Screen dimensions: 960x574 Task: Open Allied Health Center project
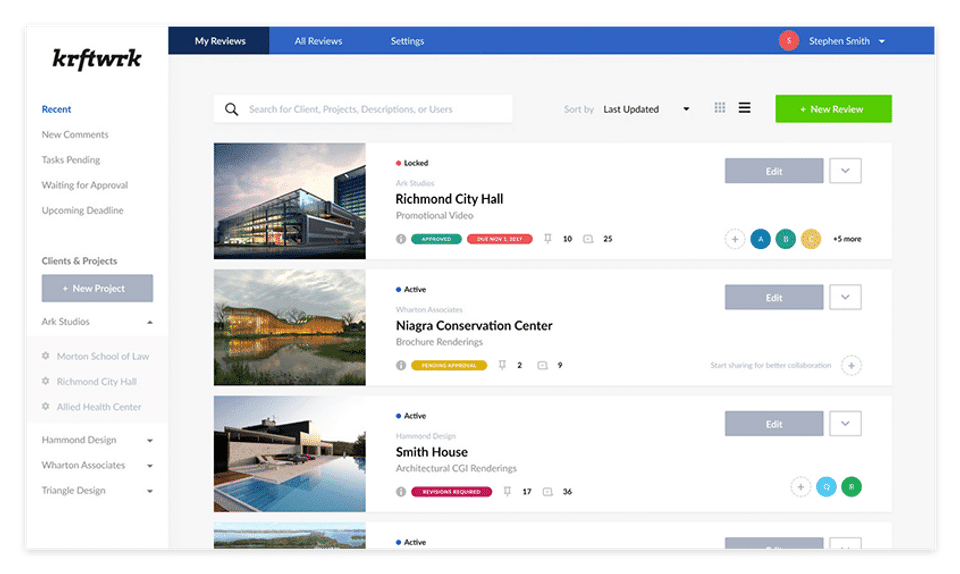pyautogui.click(x=99, y=406)
